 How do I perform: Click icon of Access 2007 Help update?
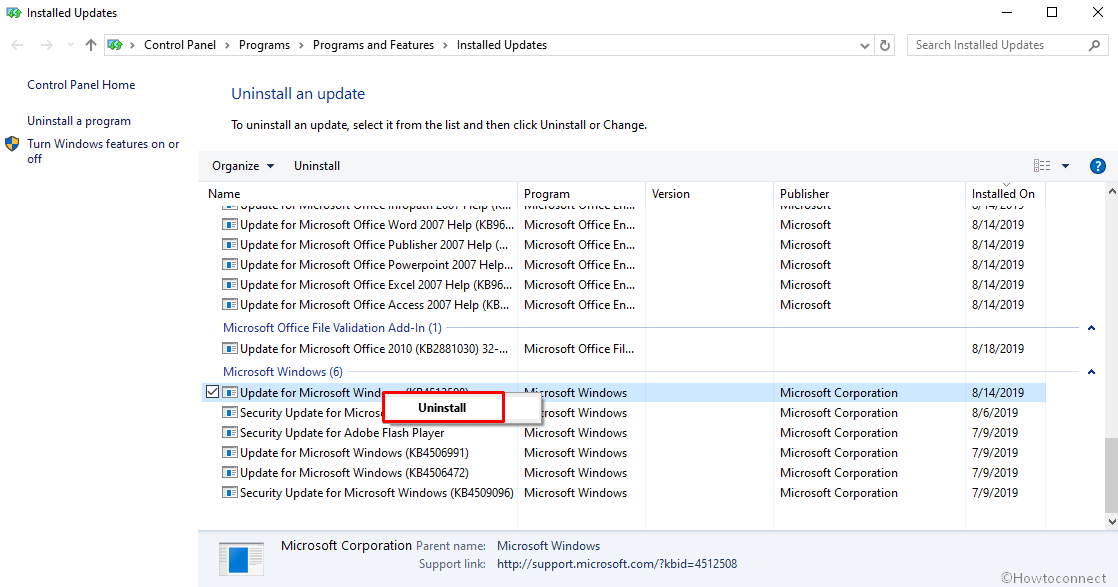[230, 305]
